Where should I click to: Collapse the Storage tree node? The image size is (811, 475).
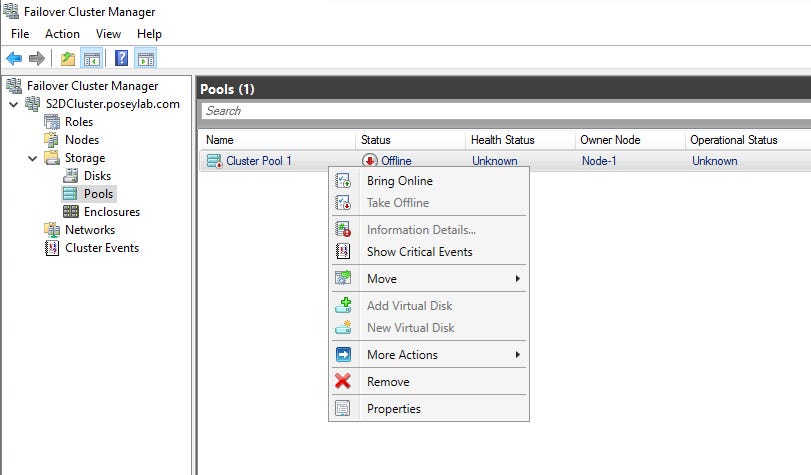(32, 158)
